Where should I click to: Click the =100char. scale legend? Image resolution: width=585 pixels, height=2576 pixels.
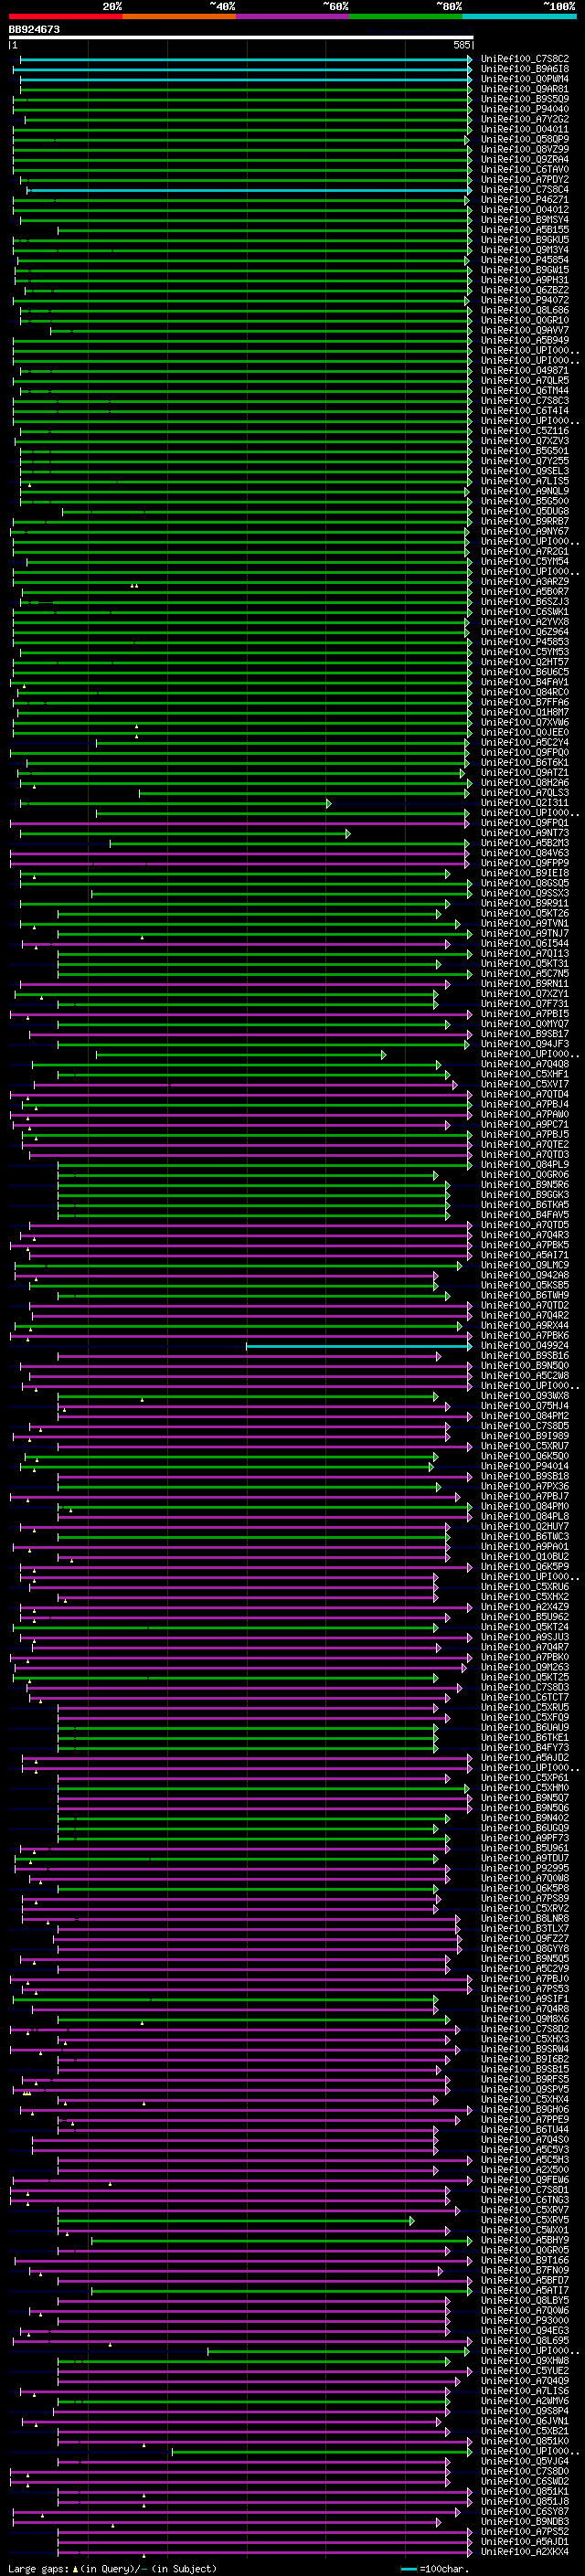(x=433, y=2568)
